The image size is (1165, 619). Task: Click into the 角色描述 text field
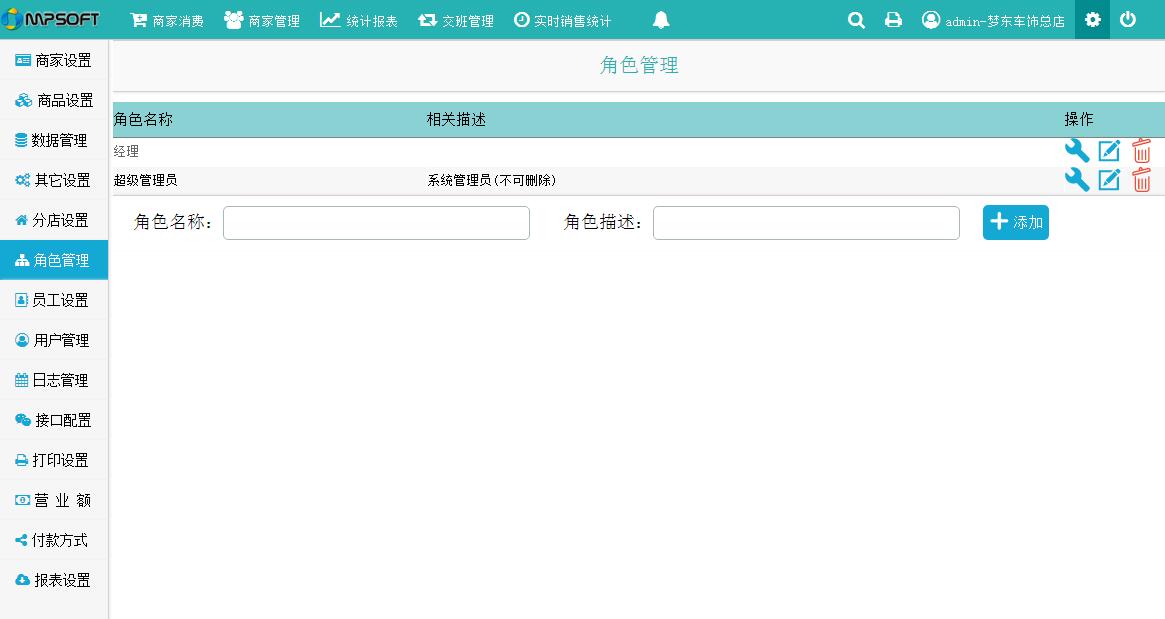[806, 223]
